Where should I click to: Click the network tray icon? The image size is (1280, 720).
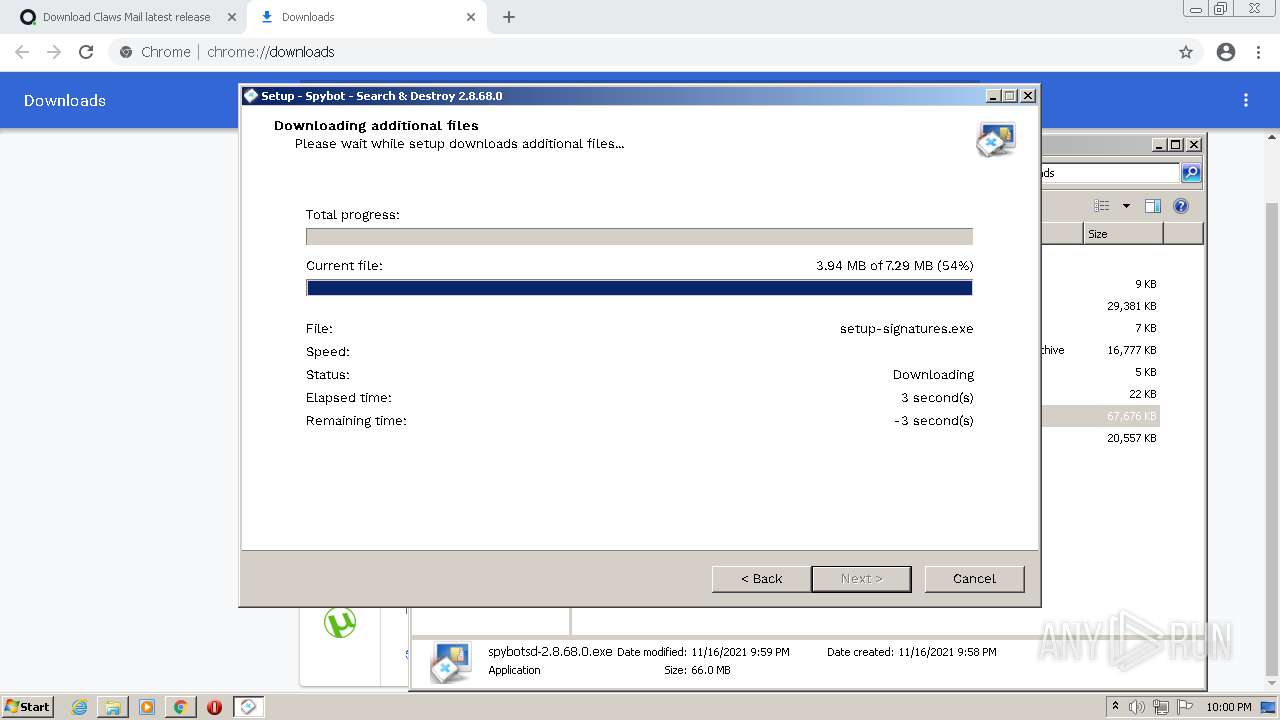tap(1161, 707)
